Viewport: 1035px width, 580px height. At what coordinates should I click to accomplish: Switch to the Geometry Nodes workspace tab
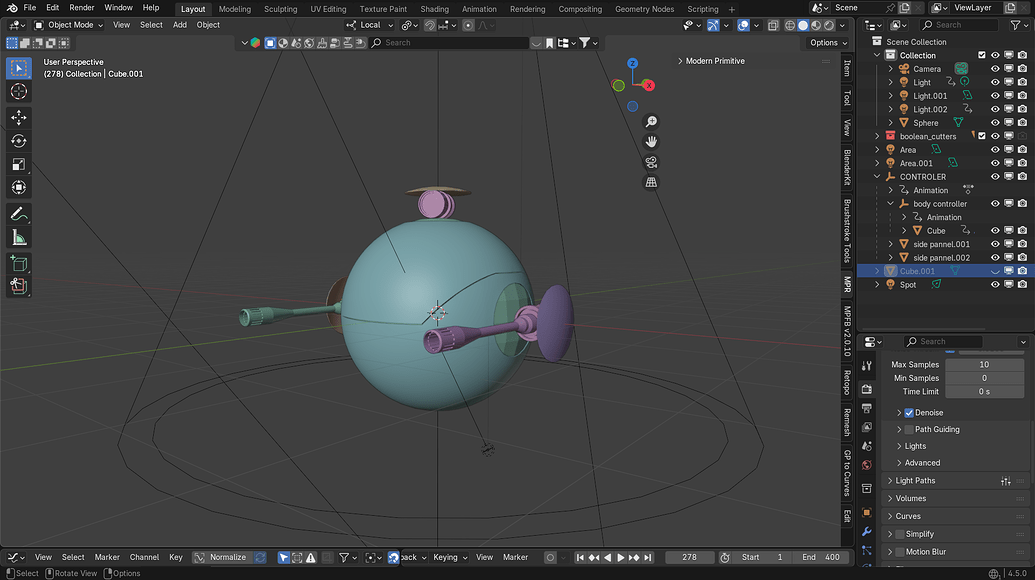(x=644, y=9)
